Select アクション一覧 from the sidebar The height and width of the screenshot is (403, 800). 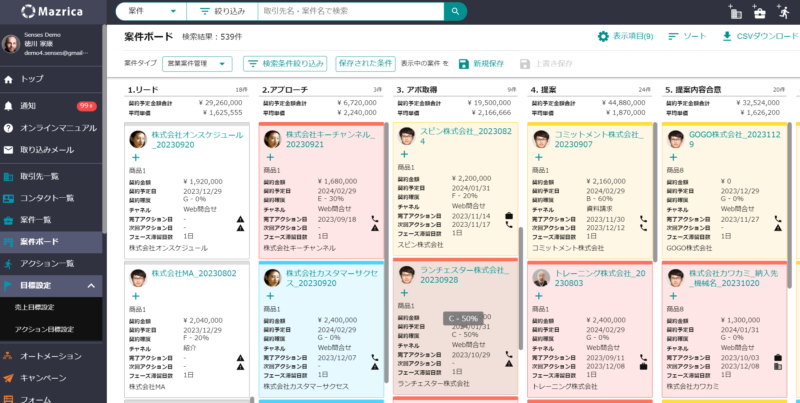pos(47,263)
